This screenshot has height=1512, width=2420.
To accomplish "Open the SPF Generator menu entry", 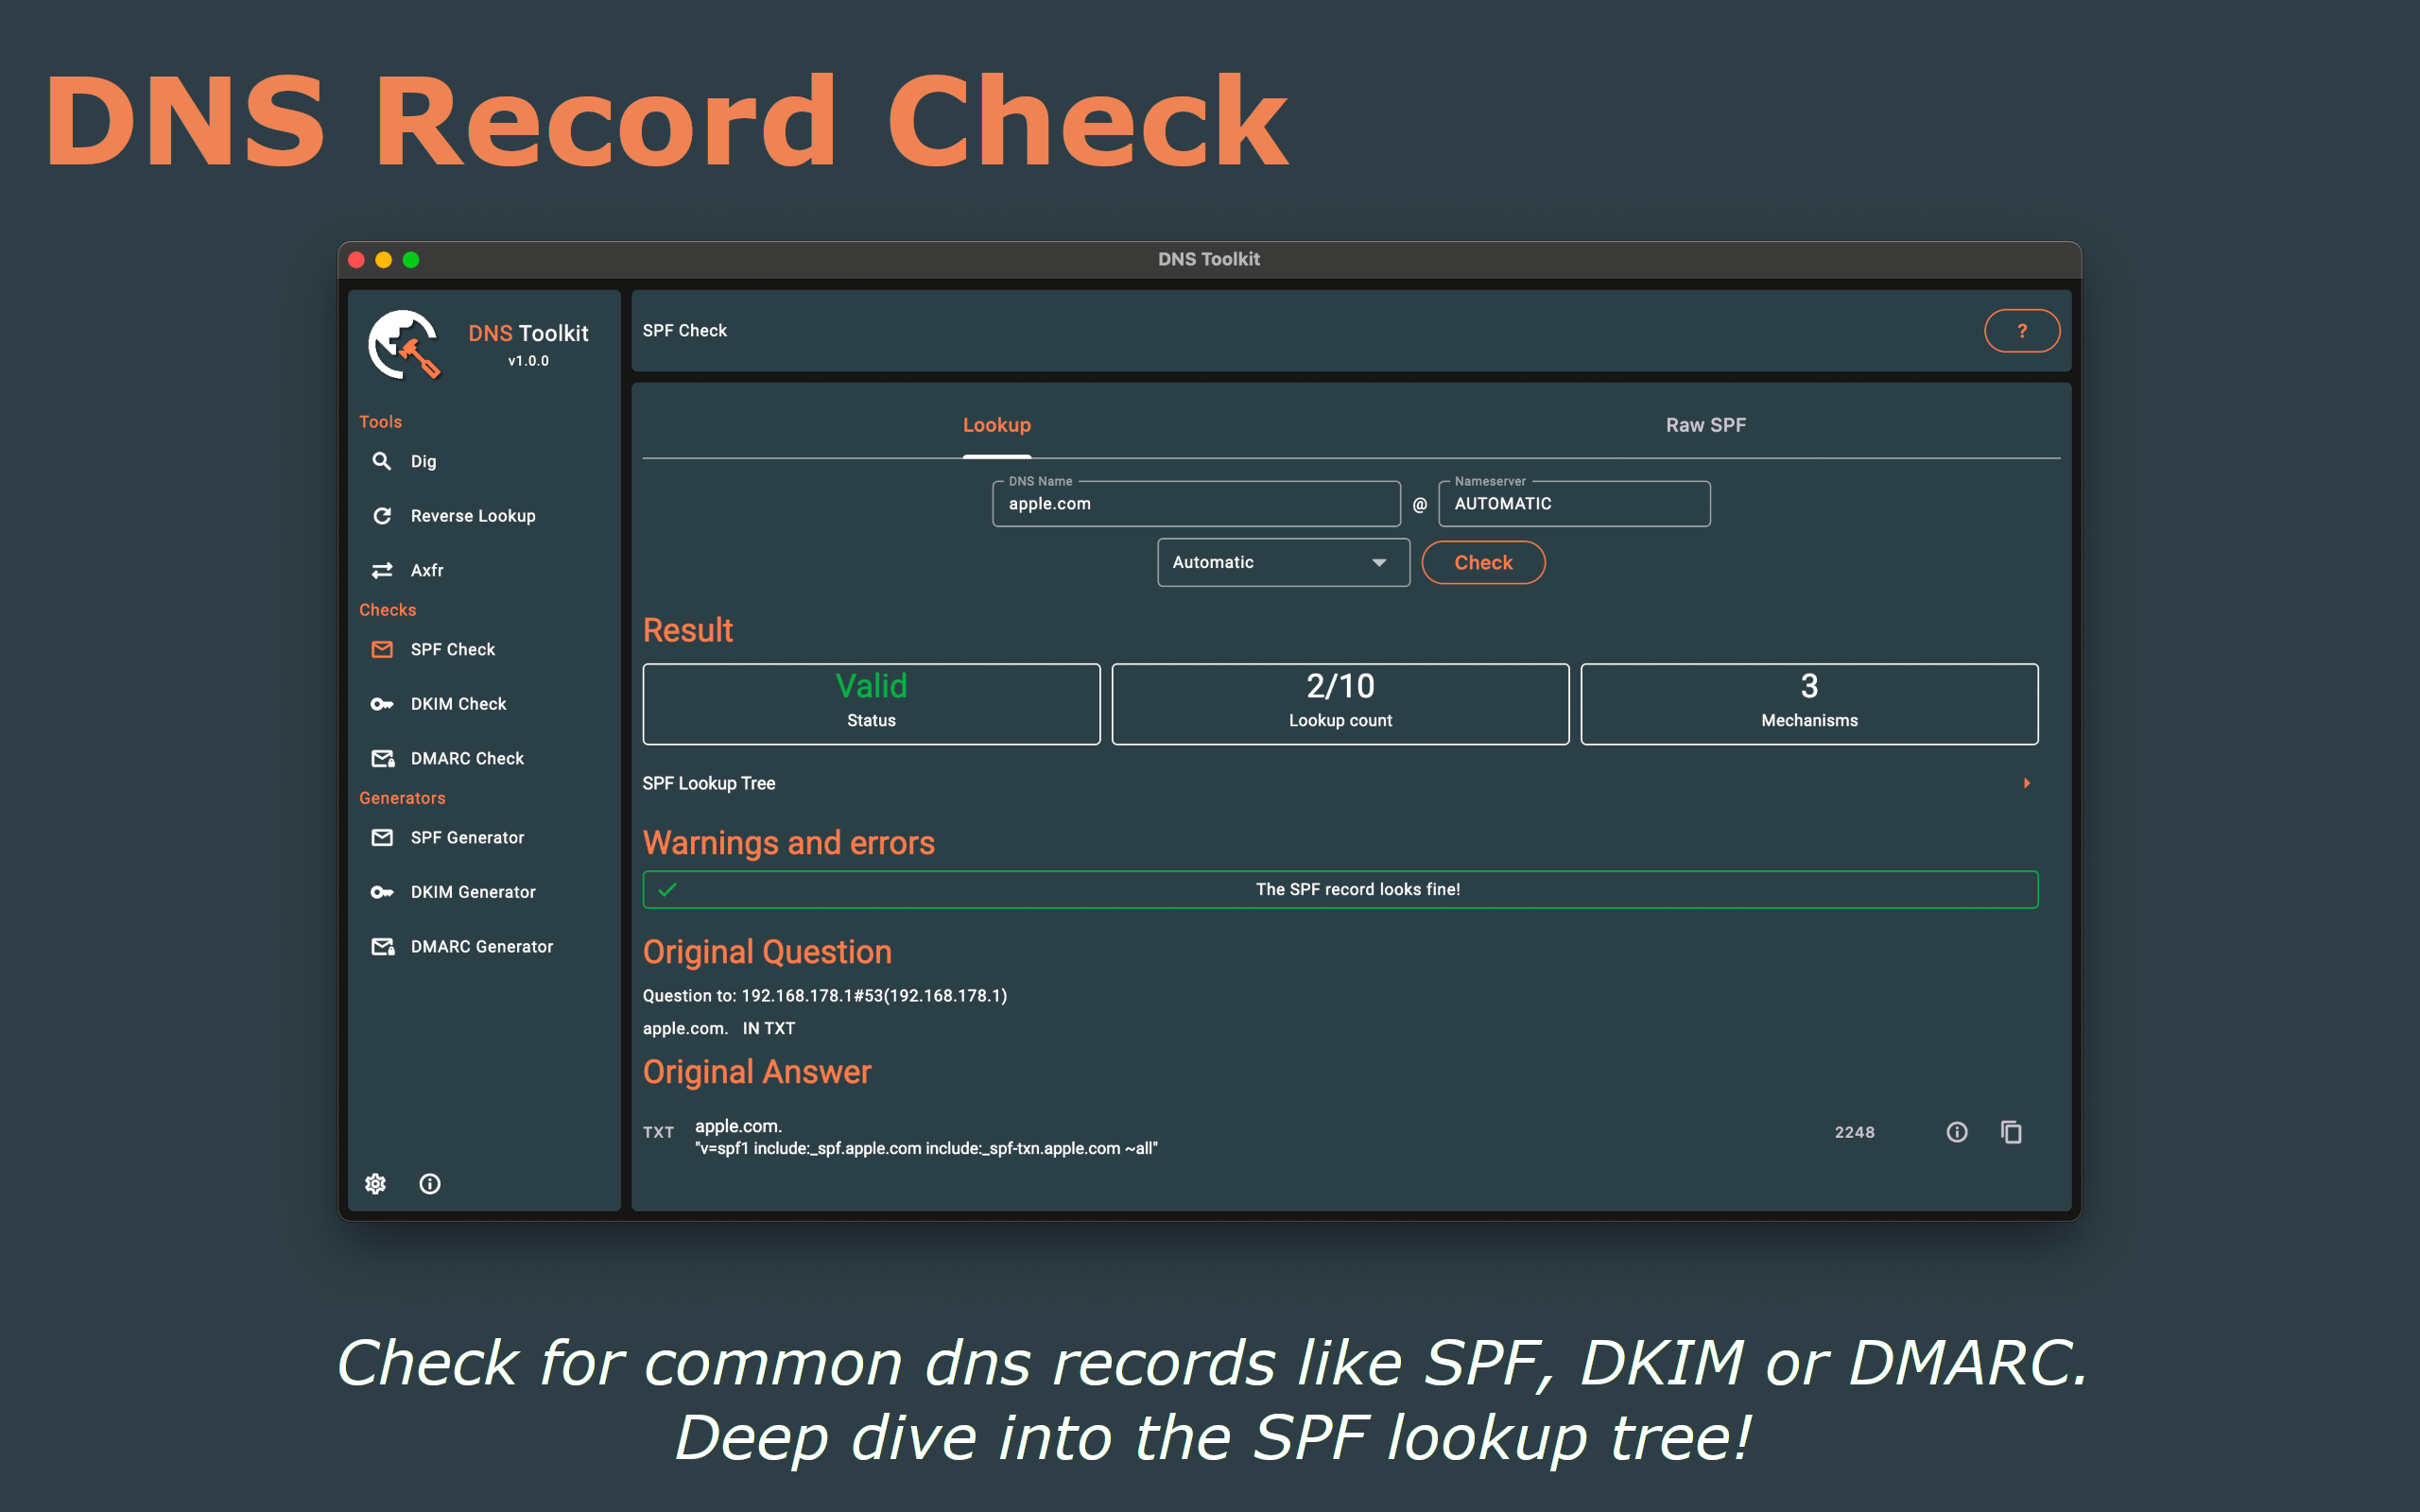I will pos(467,838).
